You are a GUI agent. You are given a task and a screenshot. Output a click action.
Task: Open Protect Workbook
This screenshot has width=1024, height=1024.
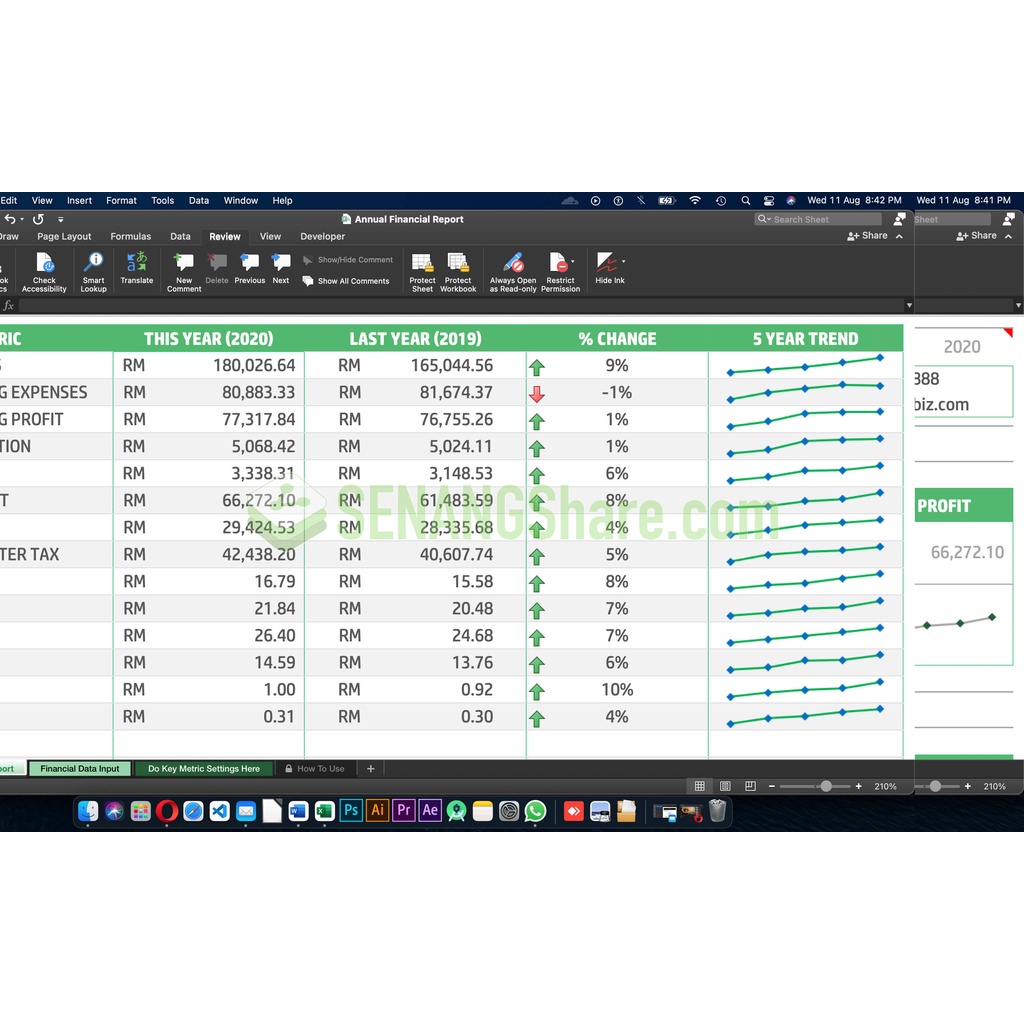point(458,272)
